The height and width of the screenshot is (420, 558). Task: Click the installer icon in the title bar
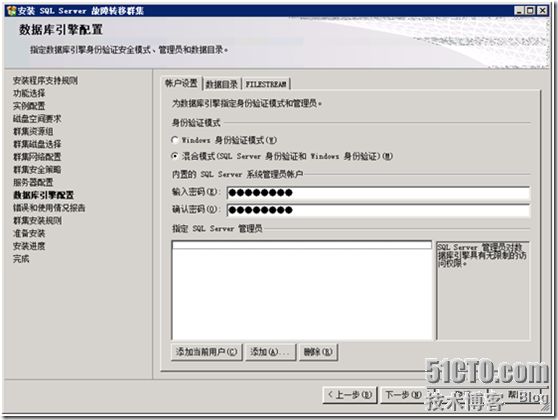click(x=11, y=11)
